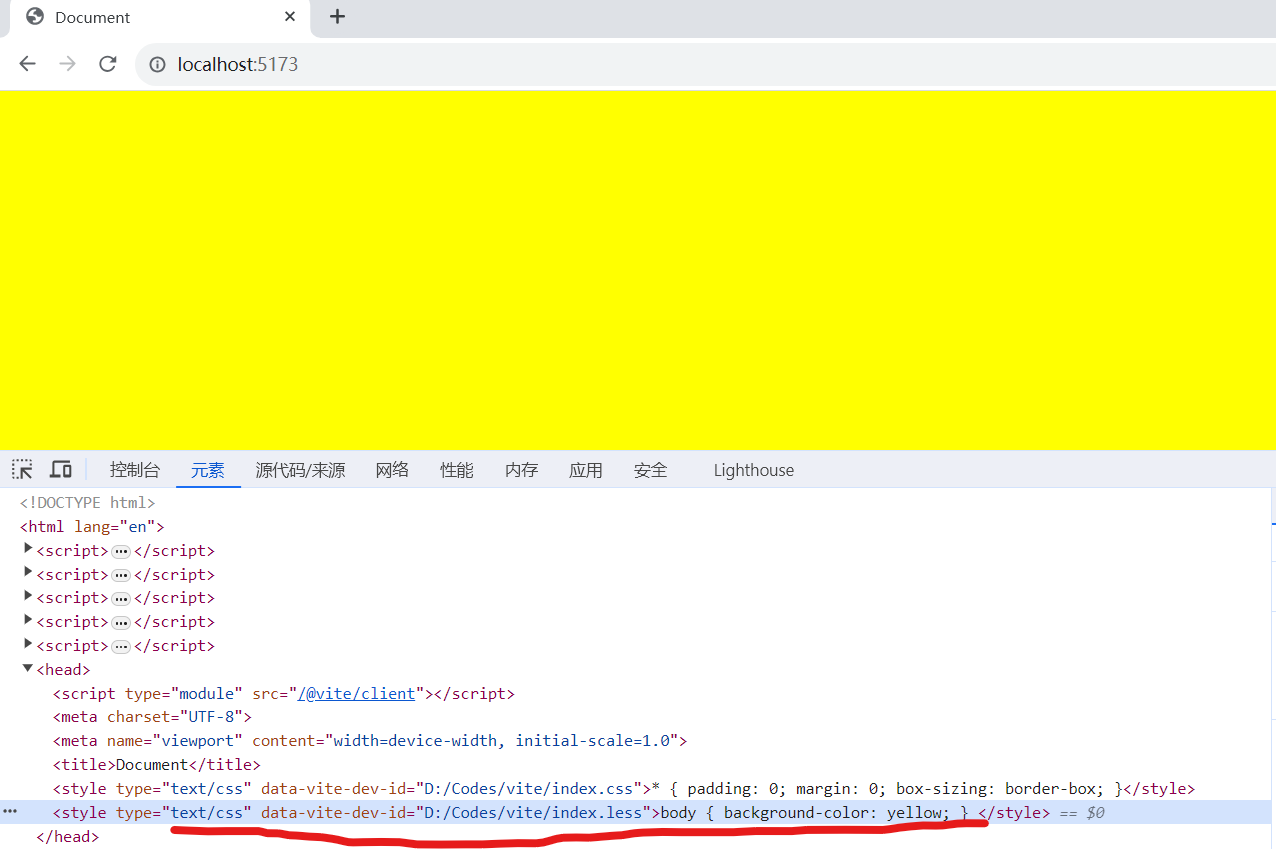Open the 网络 tab
Screen dimensions: 1276x850
click(392, 470)
